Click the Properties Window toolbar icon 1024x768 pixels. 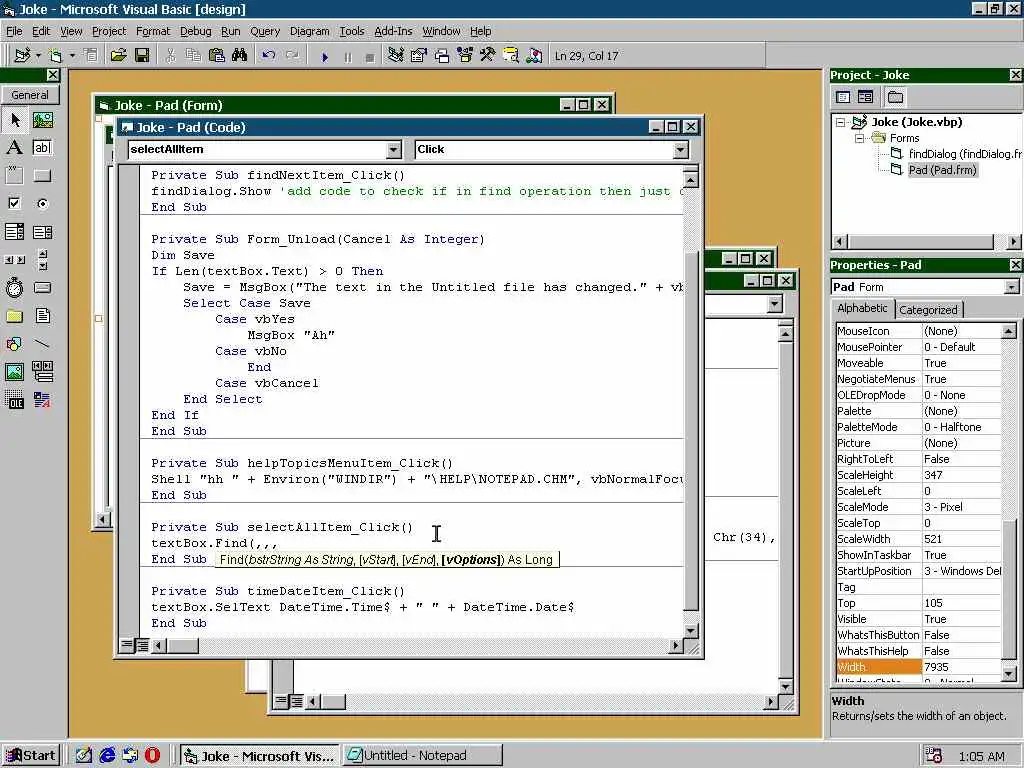418,56
